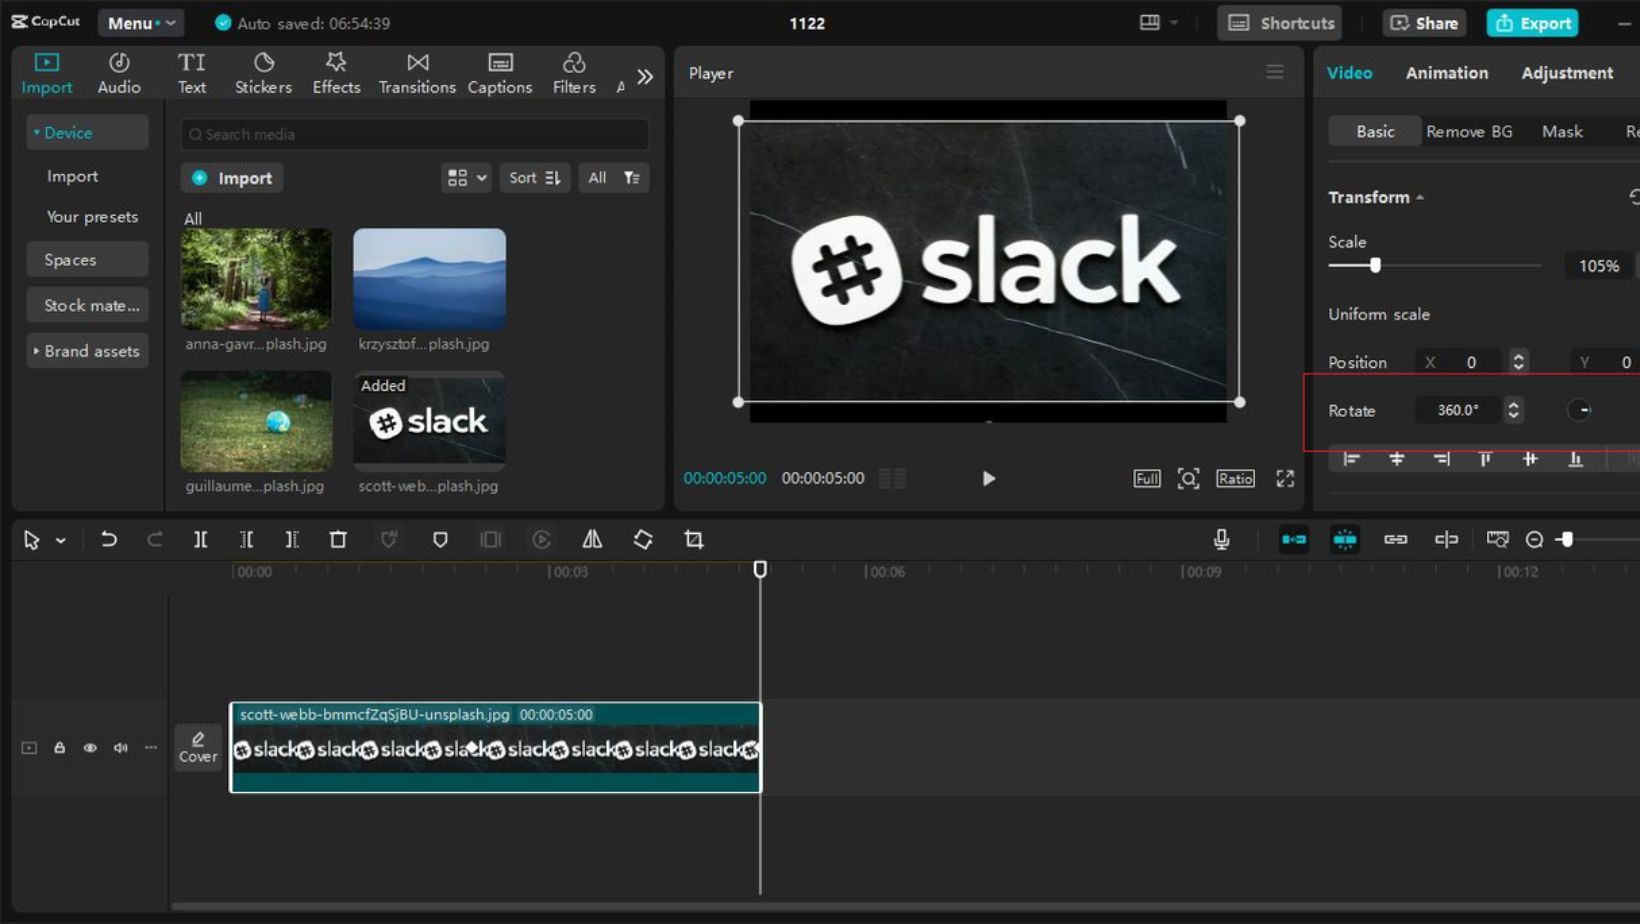Click the Position X stepper
1640x924 pixels.
1518,362
